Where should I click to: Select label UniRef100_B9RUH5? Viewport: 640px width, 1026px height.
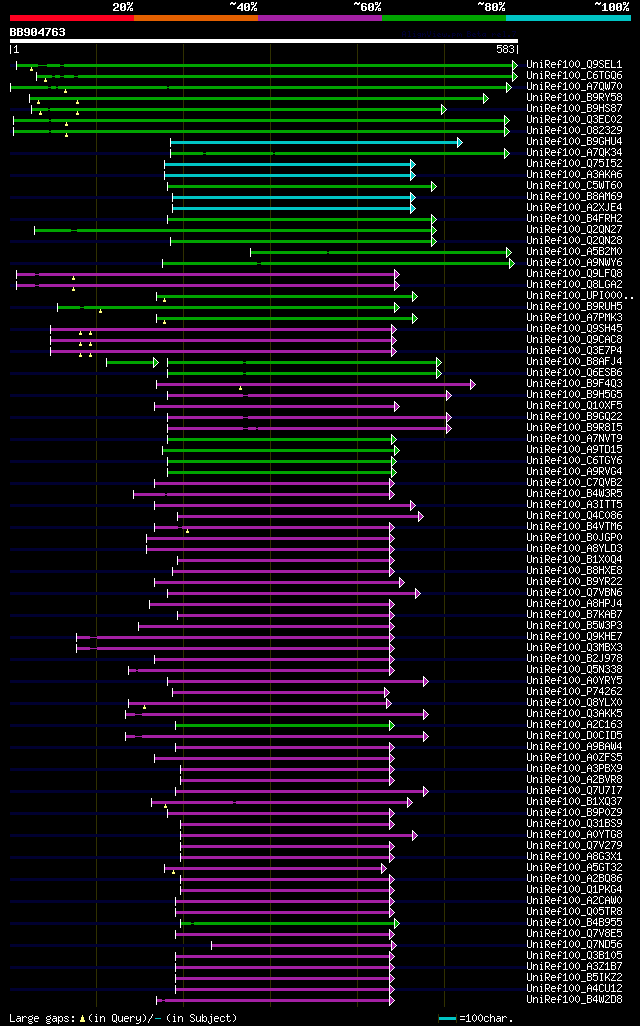point(574,306)
